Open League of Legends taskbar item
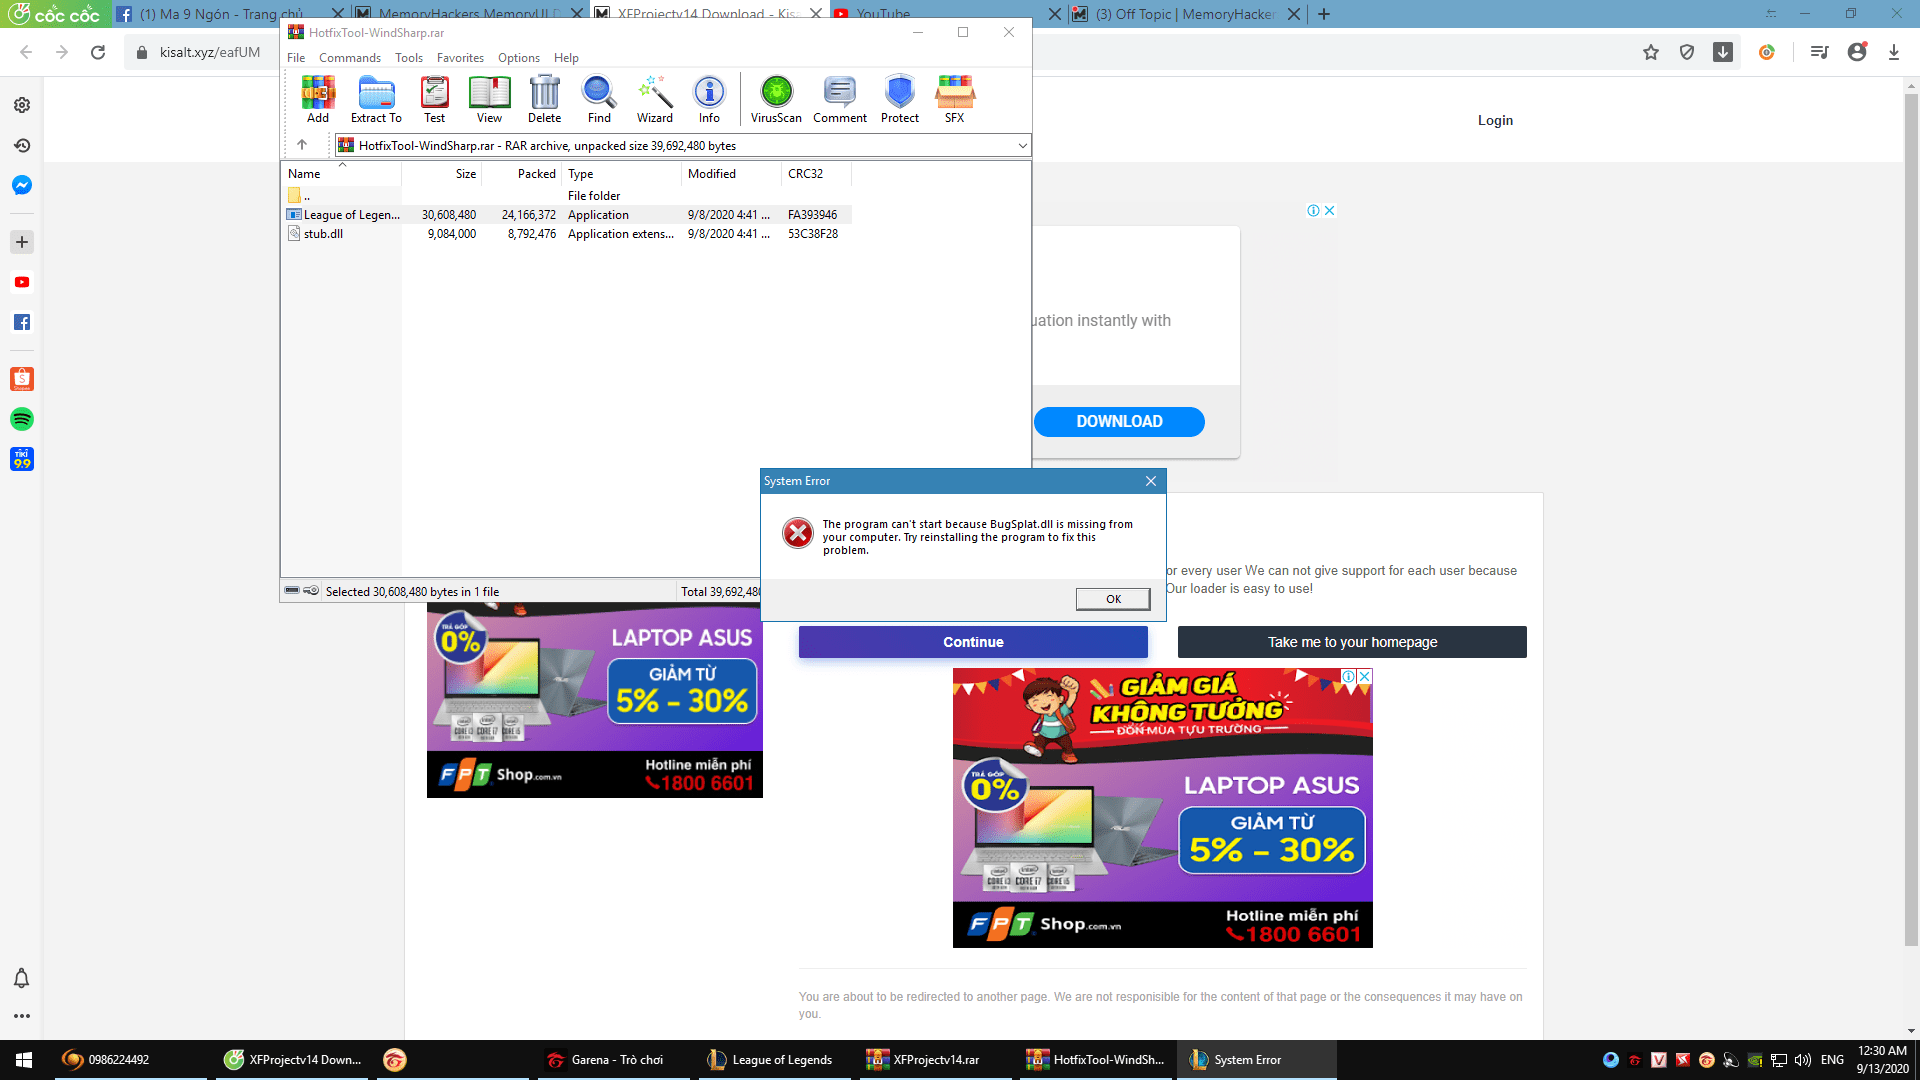Viewport: 1920px width, 1080px height. (774, 1060)
